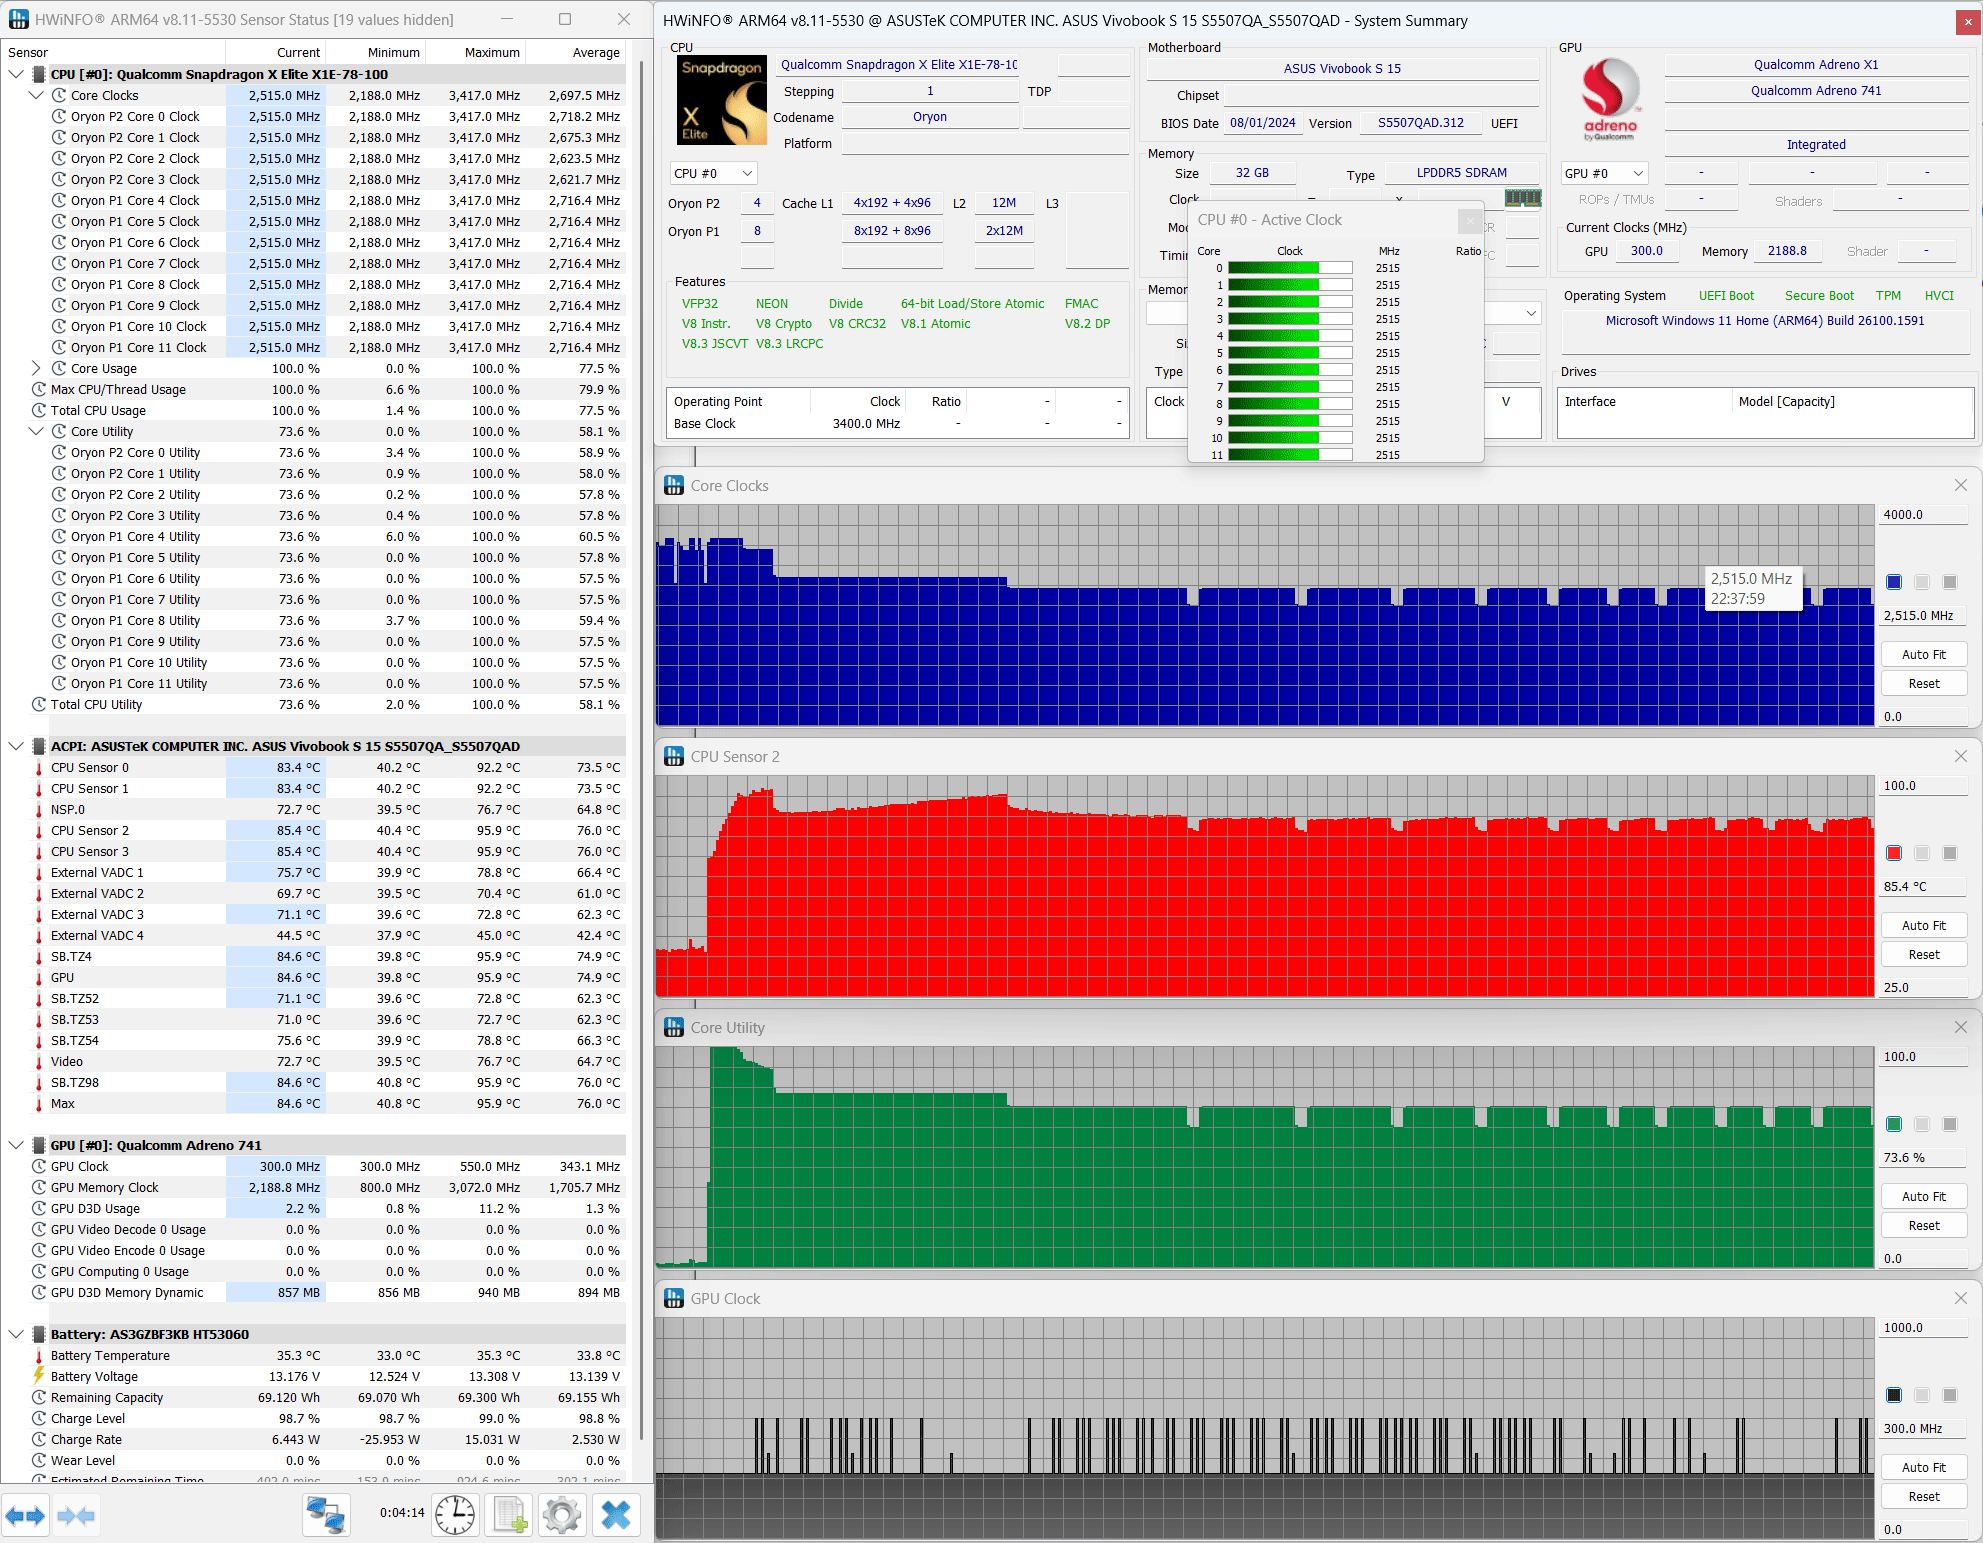Click red graph color swatch in CPU Sensor 2
This screenshot has width=1983, height=1543.
point(1894,853)
